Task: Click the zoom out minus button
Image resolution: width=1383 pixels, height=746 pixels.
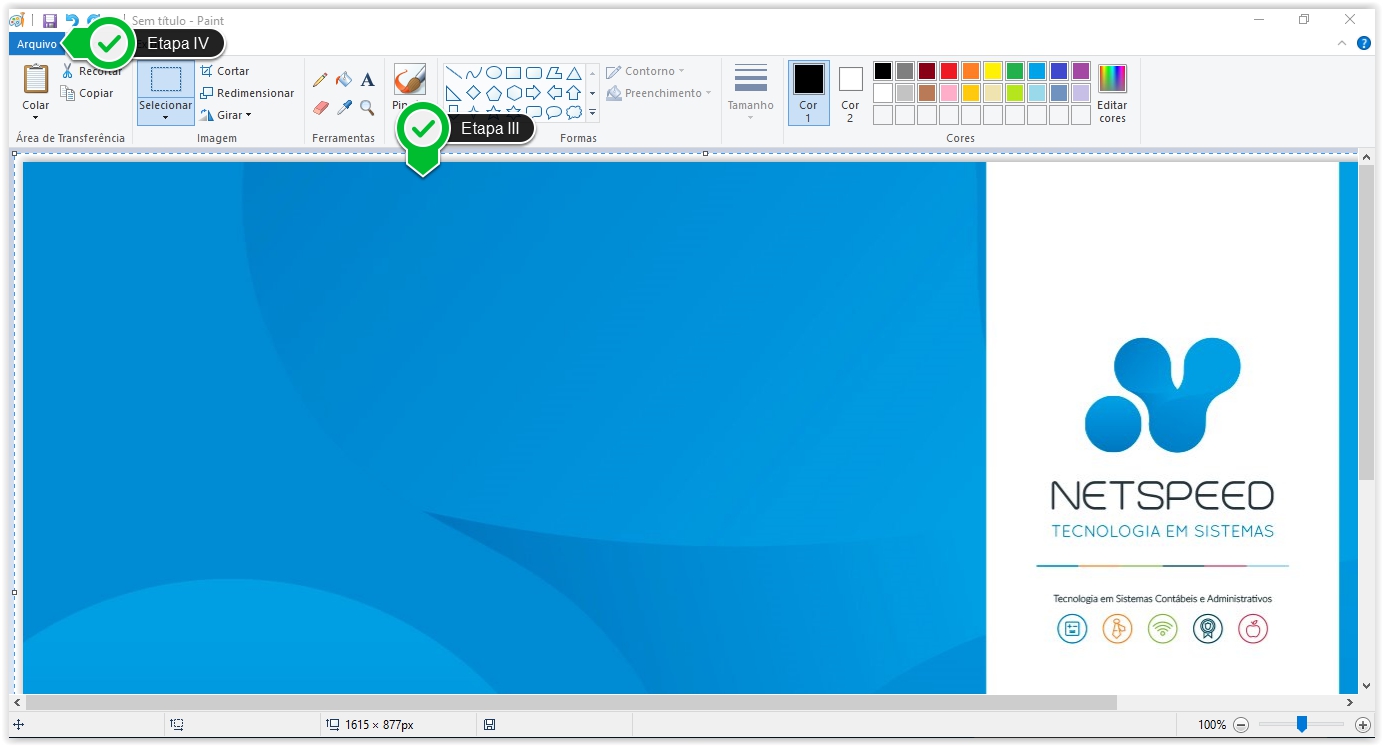Action: click(x=1241, y=725)
